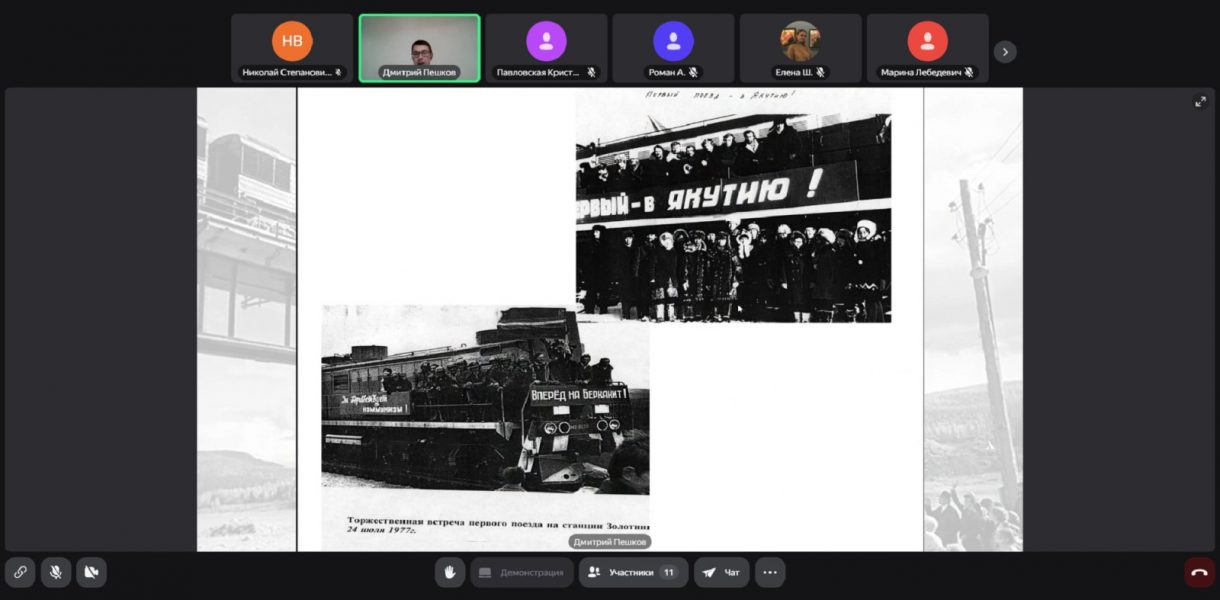This screenshot has width=1220, height=600.
Task: Show the next participants with the arrow
Action: [1005, 51]
